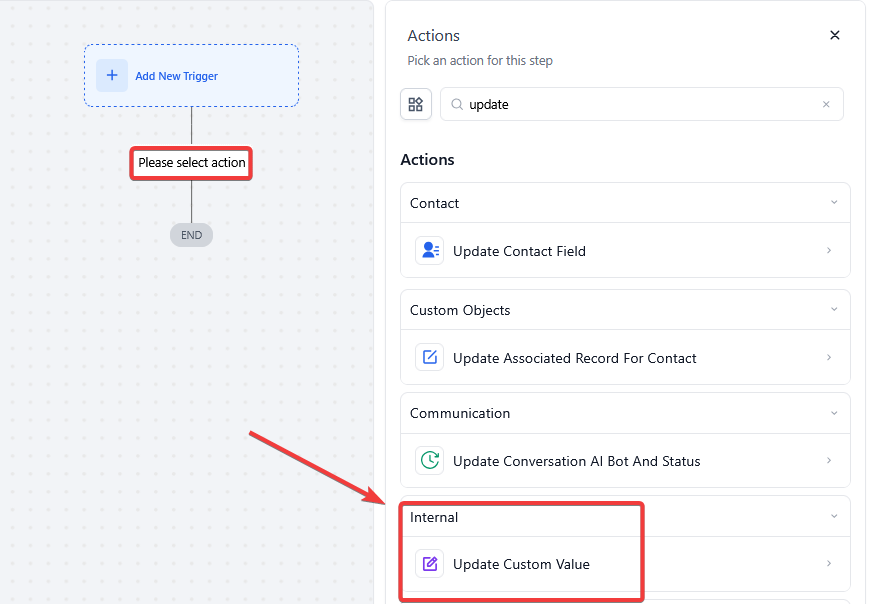This screenshot has height=604, width=877.
Task: Collapse the Communication section
Action: (x=834, y=413)
